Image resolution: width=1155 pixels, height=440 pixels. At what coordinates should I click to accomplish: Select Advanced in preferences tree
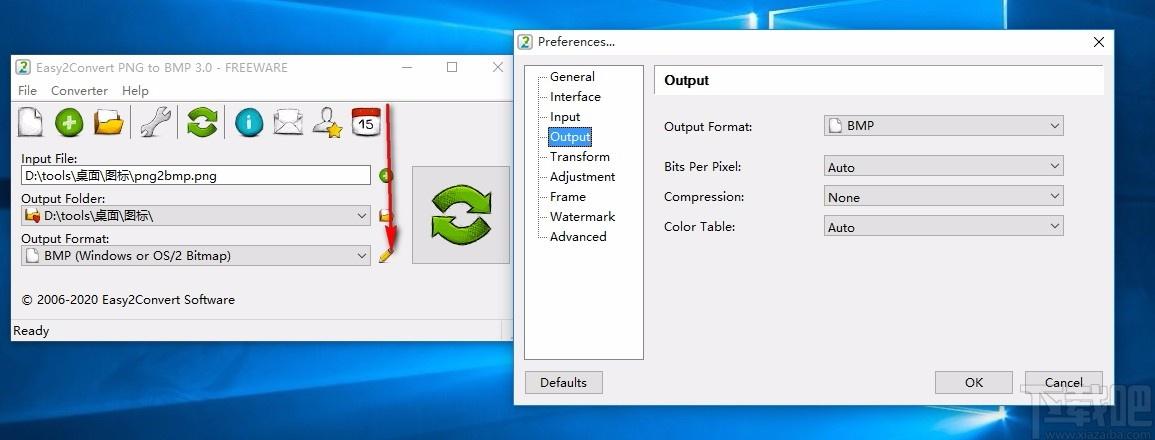coord(578,237)
